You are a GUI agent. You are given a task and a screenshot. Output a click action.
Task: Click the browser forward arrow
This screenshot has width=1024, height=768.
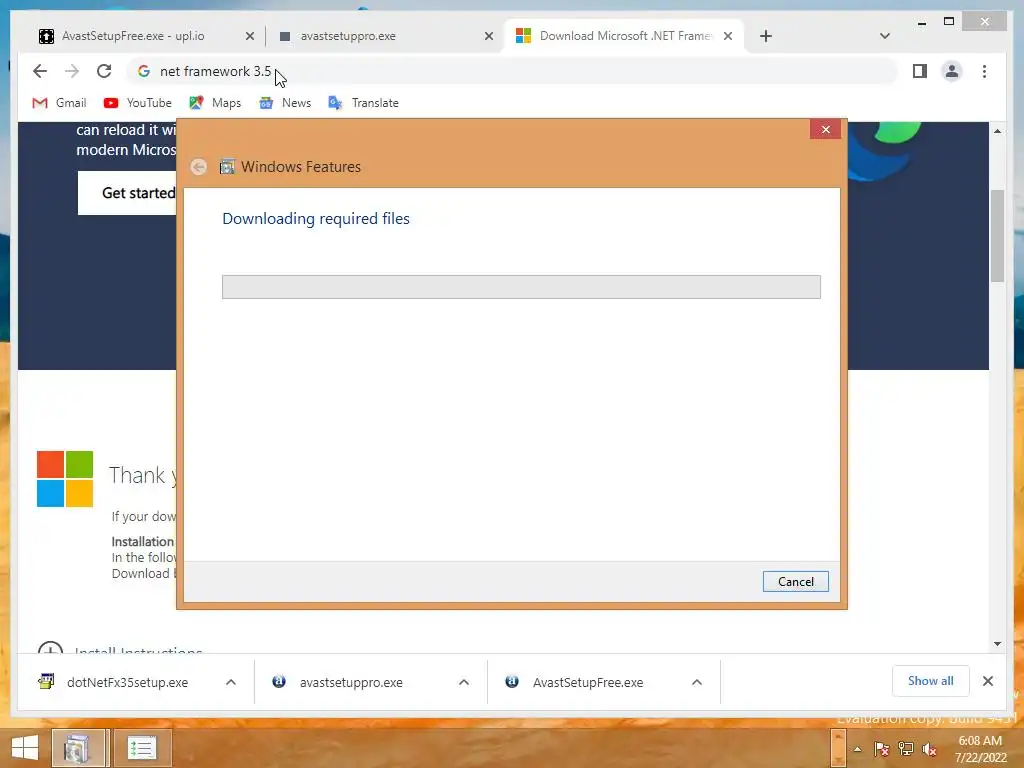click(72, 71)
